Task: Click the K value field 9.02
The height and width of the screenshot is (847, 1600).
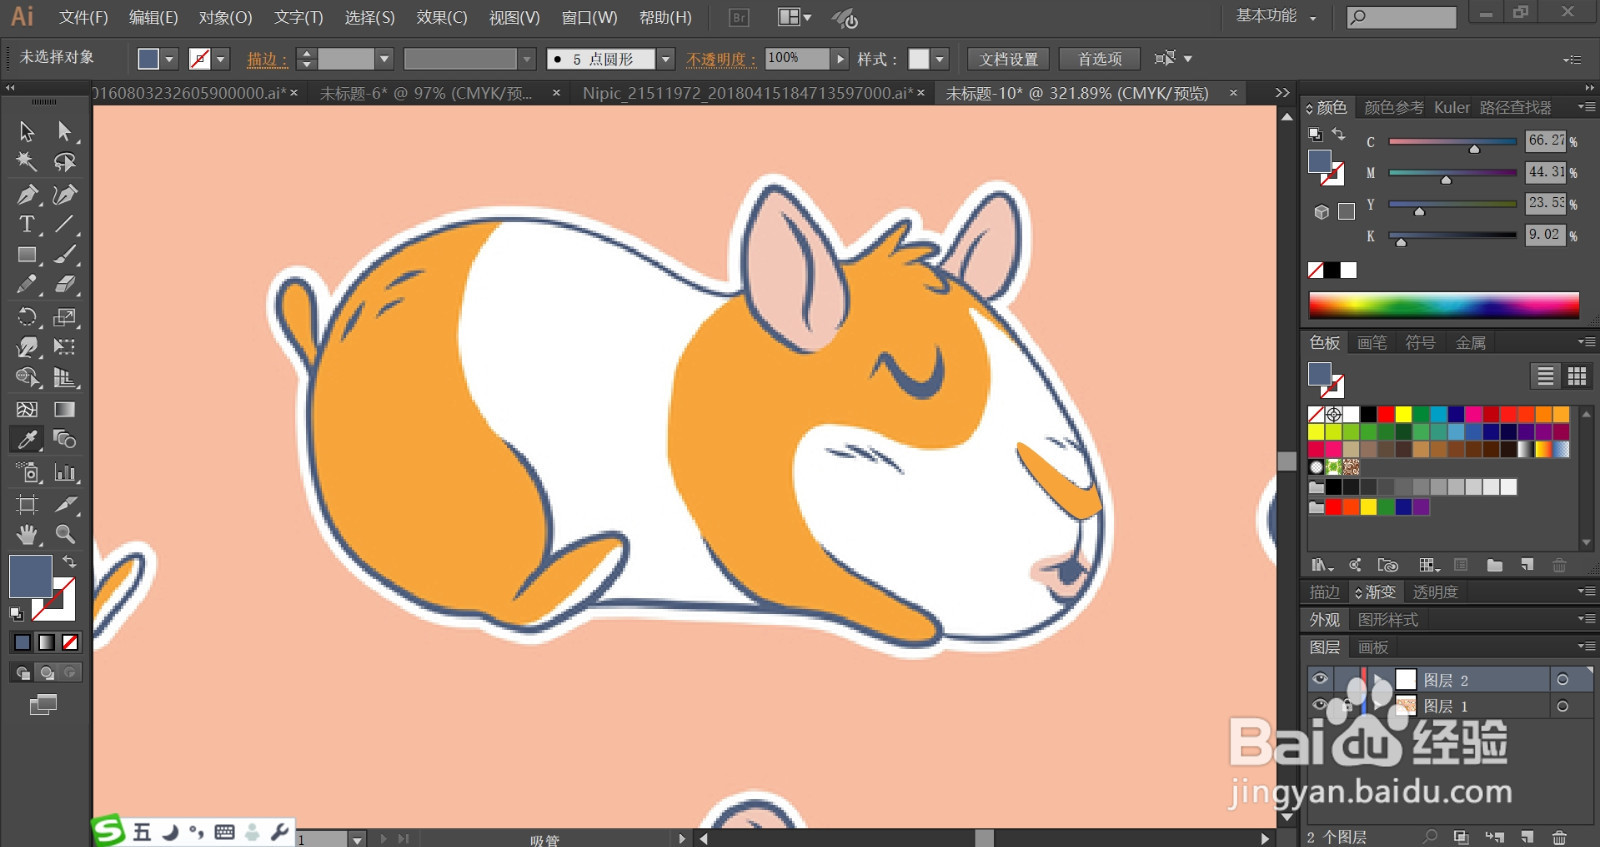Action: point(1545,235)
